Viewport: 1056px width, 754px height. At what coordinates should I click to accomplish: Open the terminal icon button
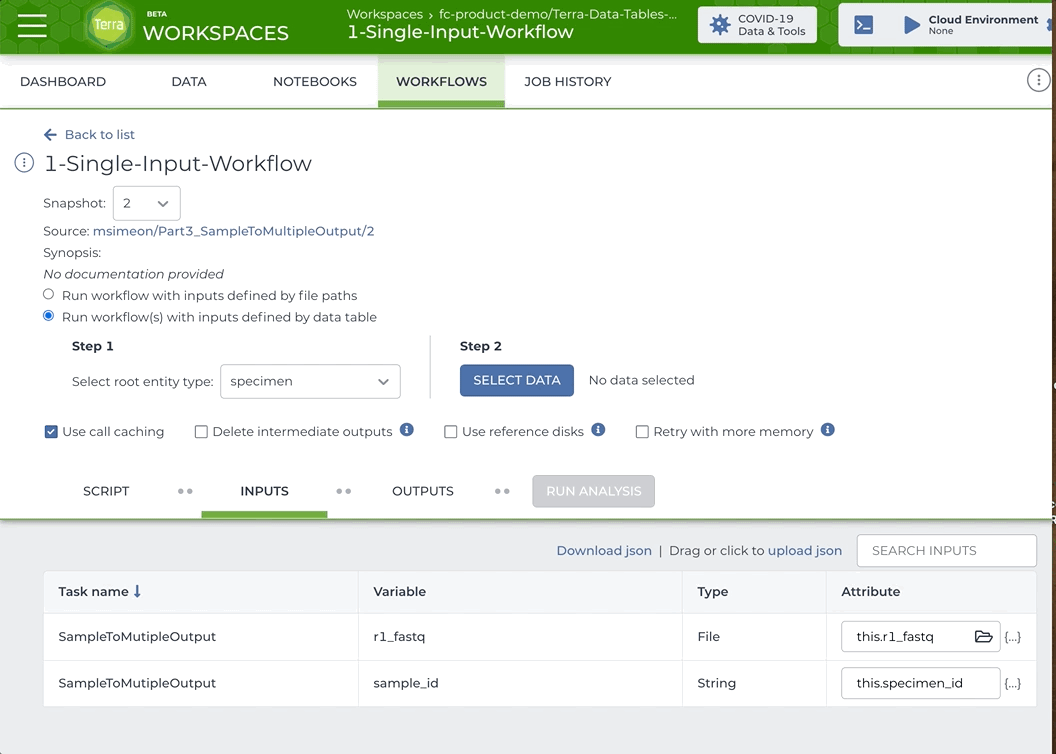coord(863,25)
